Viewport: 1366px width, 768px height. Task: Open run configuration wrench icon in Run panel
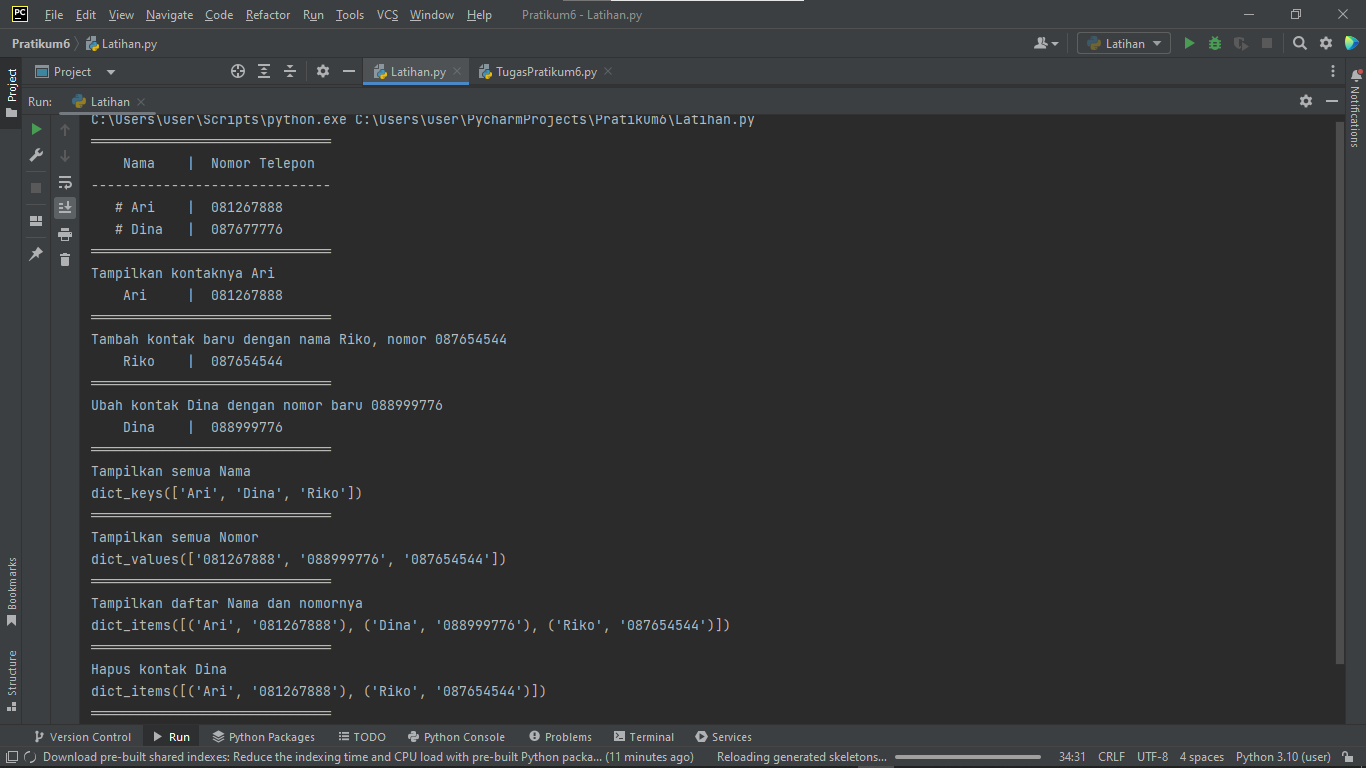point(36,155)
